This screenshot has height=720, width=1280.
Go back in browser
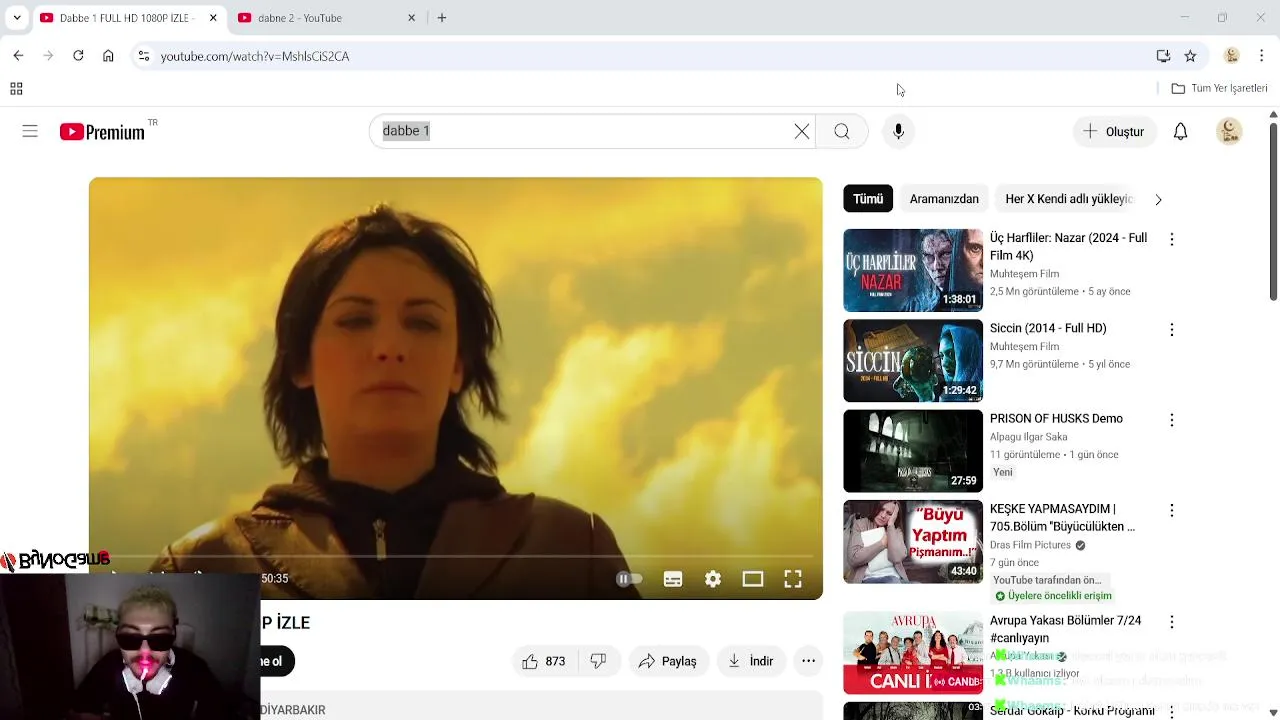tap(18, 56)
